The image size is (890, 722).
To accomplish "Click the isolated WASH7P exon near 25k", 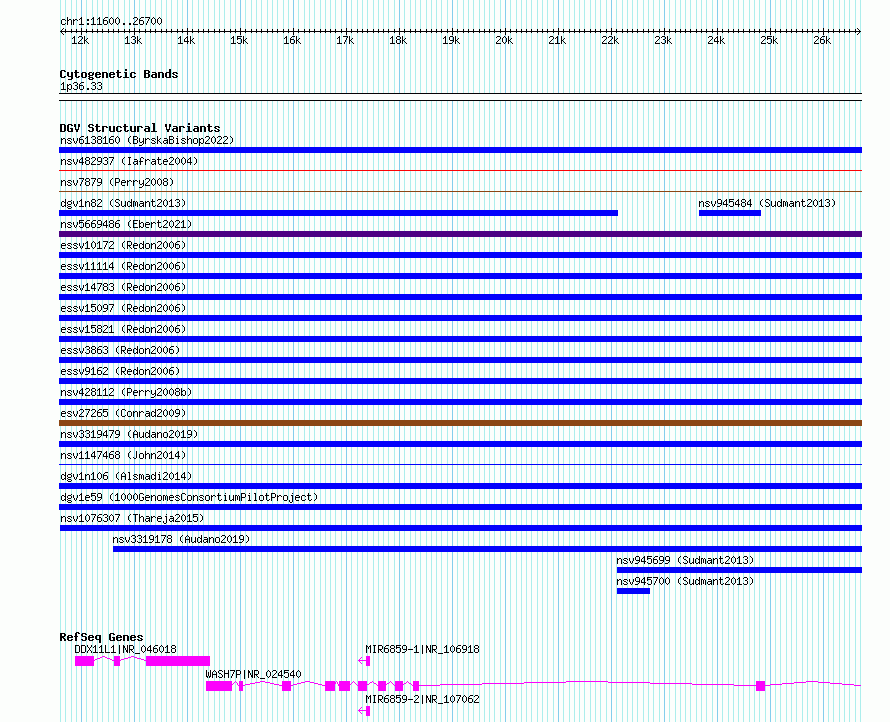I will (x=761, y=686).
